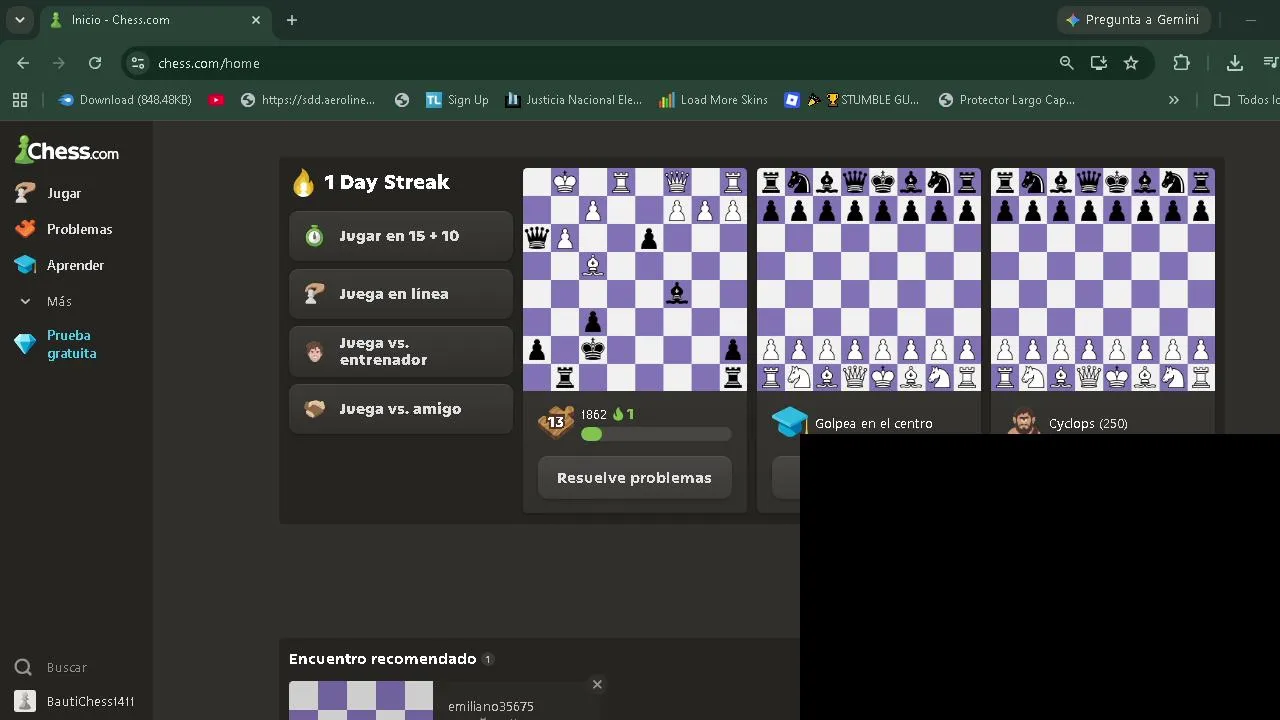The image size is (1280, 720).
Task: Click the Jugar en 15 + 10 clock icon
Action: point(315,236)
